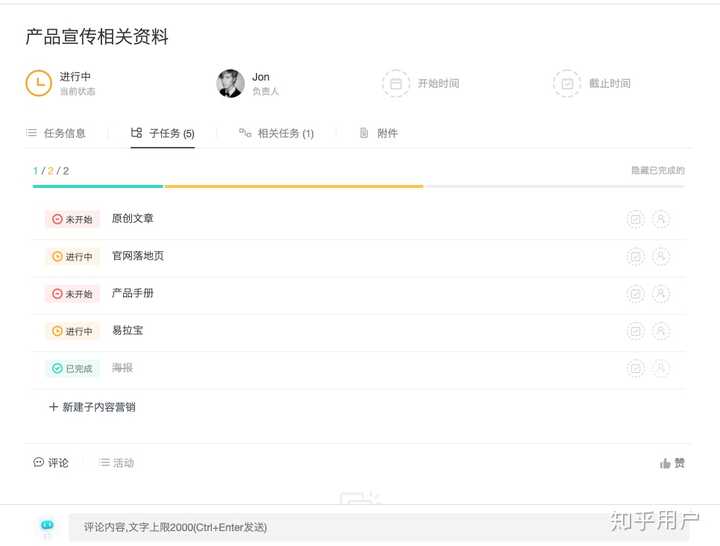Click the start time calendar icon
Screen dimensions: 720x546
(x=396, y=84)
